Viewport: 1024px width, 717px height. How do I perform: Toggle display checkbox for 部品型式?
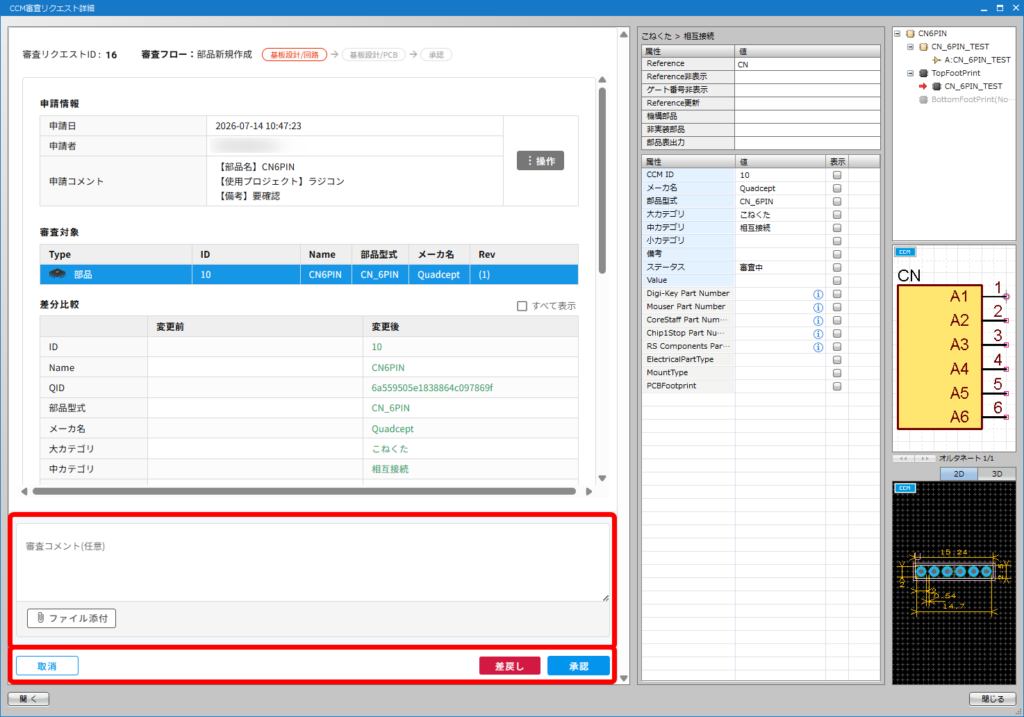tap(837, 202)
